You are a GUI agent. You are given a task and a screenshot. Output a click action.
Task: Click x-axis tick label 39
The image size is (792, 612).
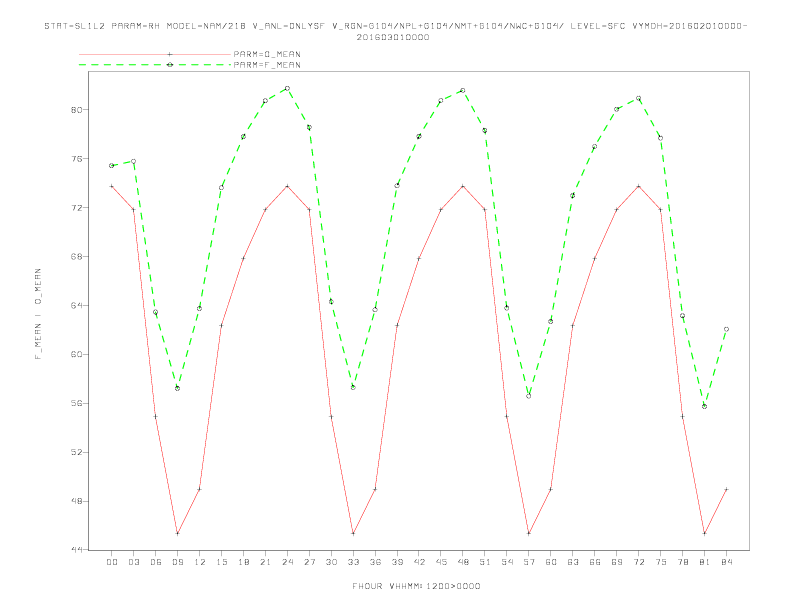pos(397,562)
